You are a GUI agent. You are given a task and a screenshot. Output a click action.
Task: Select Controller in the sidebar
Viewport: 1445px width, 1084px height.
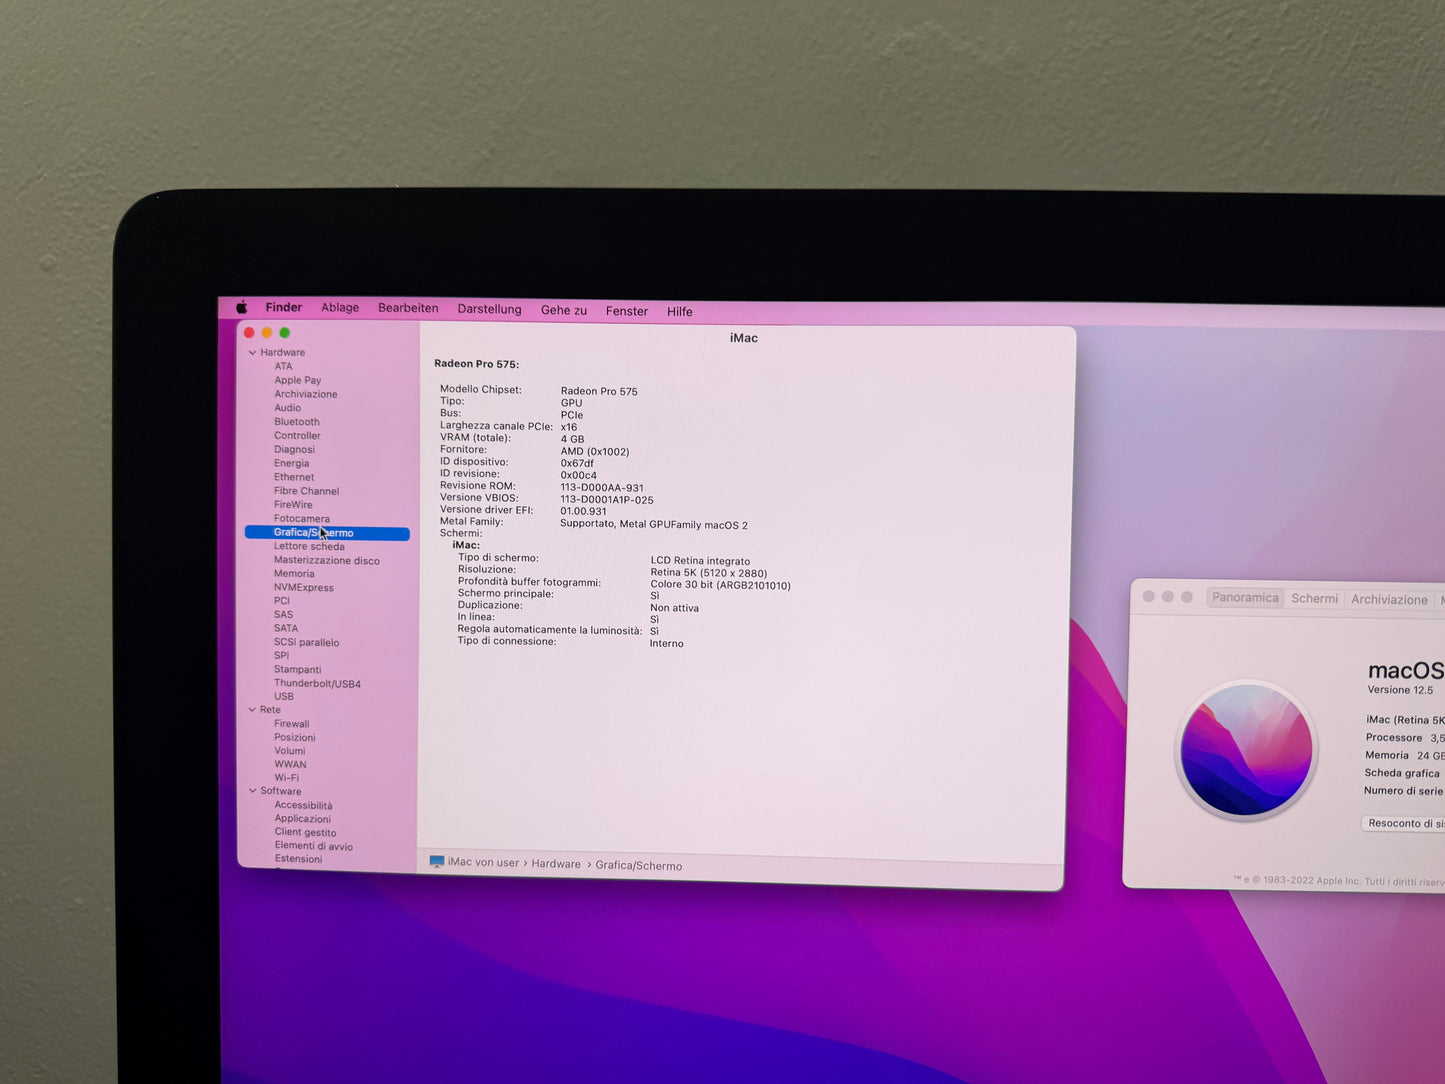298,436
